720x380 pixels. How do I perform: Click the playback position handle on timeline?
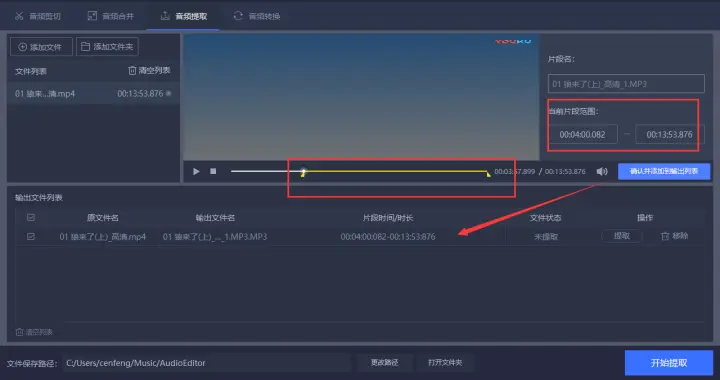point(304,171)
